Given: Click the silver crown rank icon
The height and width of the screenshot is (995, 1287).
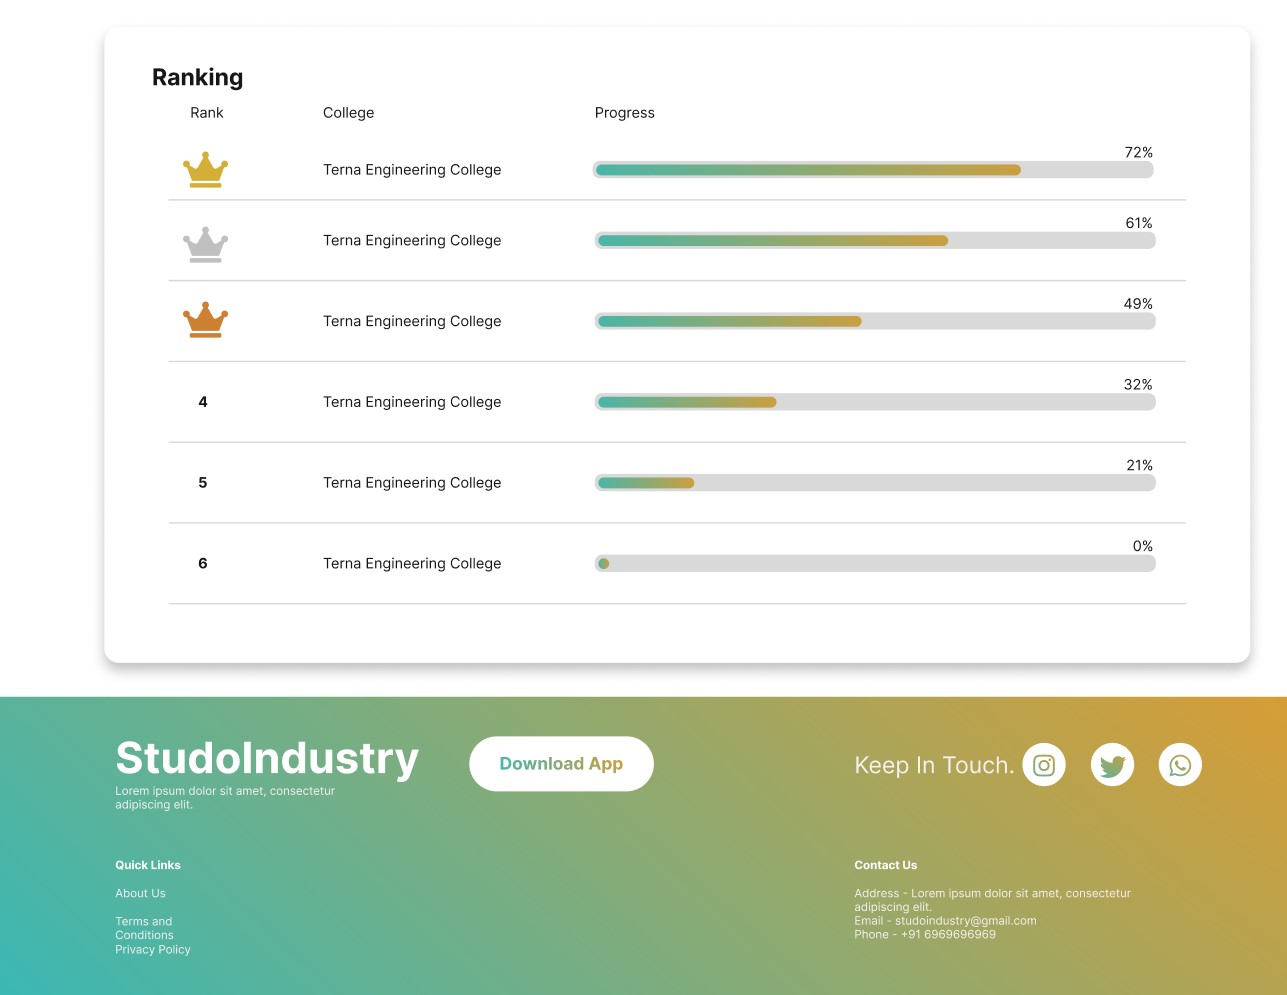Looking at the screenshot, I should pos(205,244).
